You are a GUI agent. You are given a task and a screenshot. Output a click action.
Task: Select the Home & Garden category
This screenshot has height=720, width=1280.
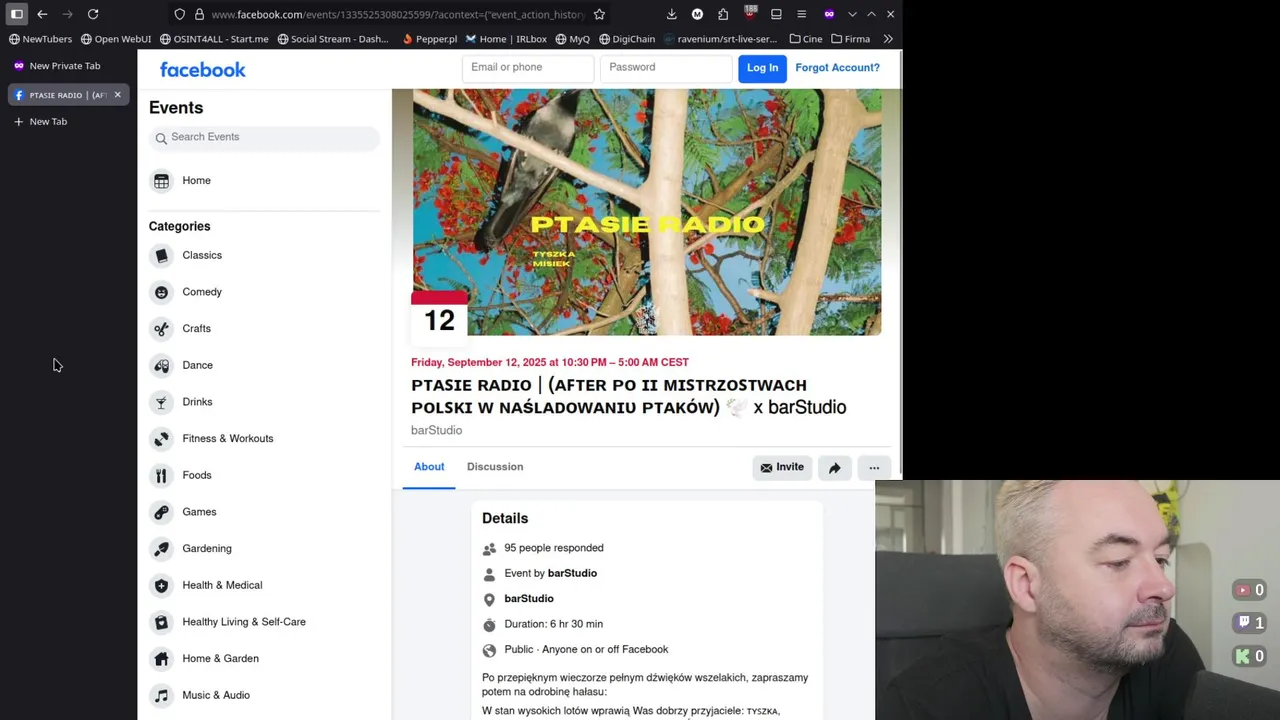pos(264,658)
